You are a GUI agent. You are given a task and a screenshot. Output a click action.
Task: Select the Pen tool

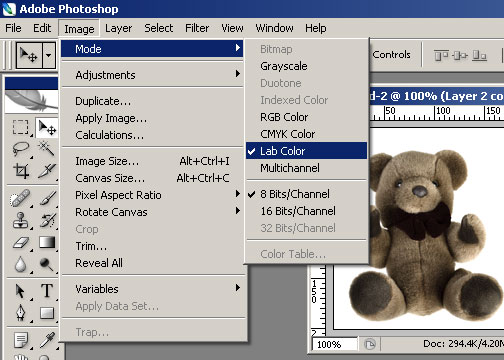tap(20, 313)
